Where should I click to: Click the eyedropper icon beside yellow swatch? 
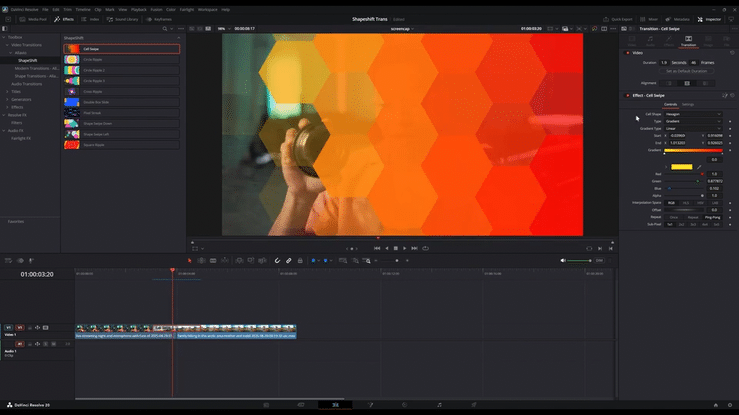(699, 167)
